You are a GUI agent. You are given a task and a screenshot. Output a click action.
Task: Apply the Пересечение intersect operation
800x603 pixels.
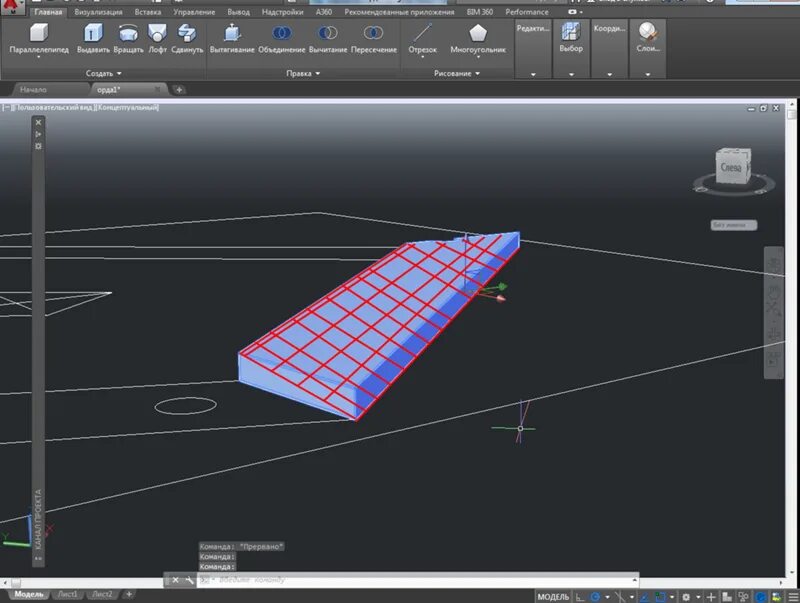[373, 38]
